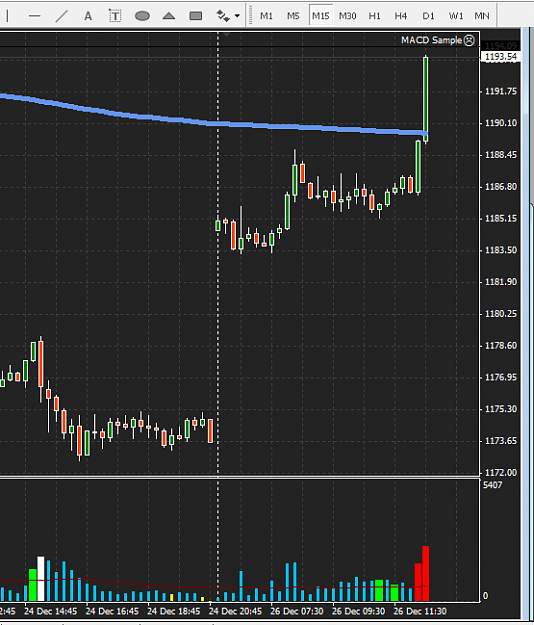Select the triangle shape tool

169,16
